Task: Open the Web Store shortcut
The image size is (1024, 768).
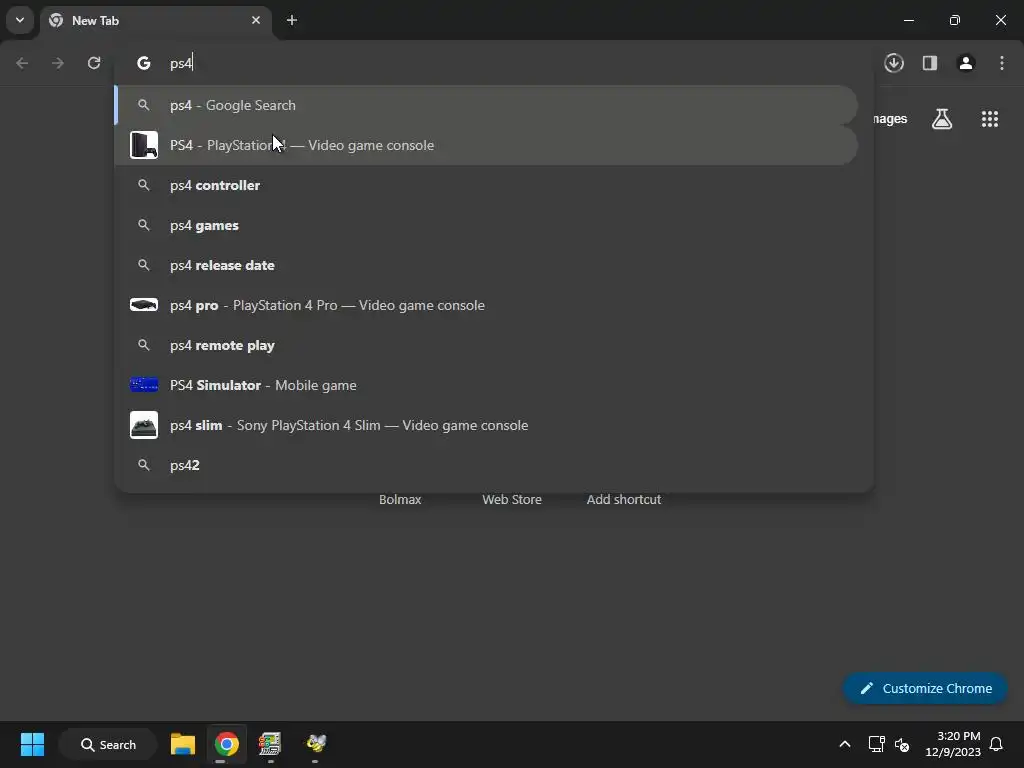Action: [512, 500]
